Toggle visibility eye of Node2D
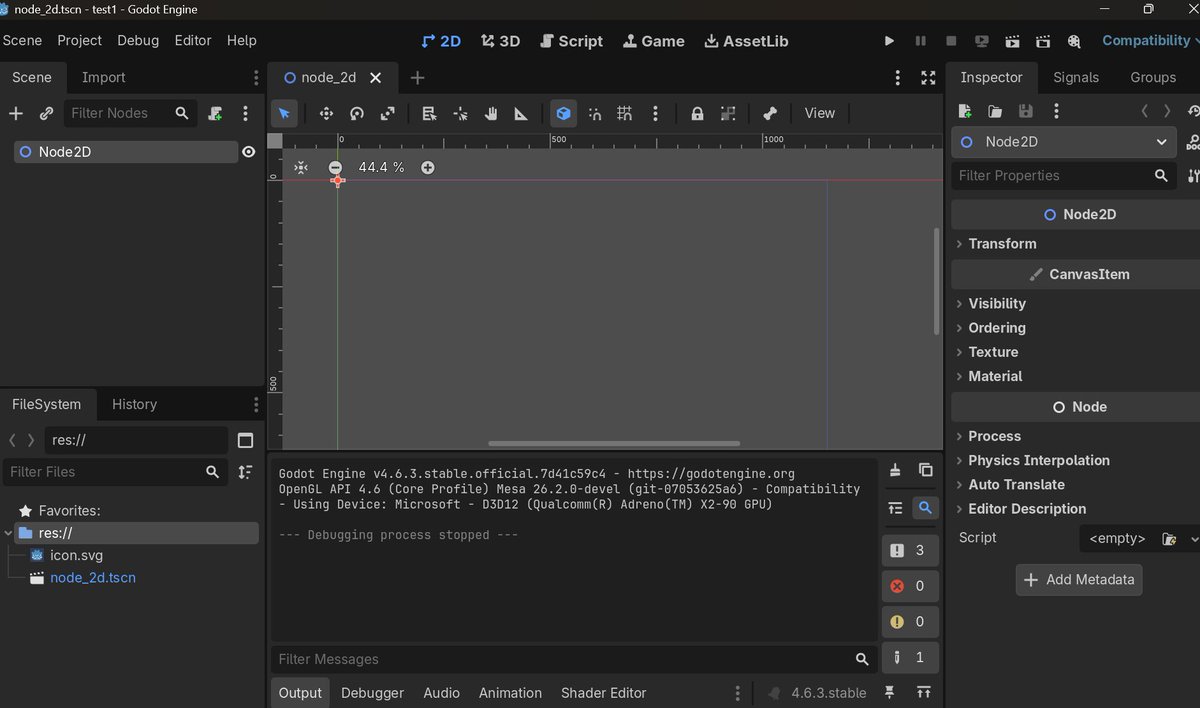1200x708 pixels. click(249, 152)
